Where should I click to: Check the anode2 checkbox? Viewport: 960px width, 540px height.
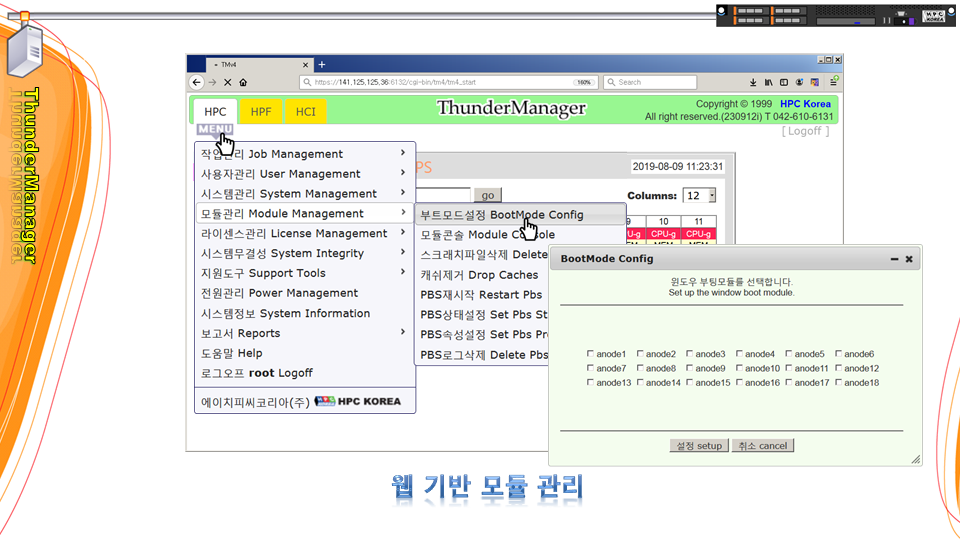coord(640,353)
